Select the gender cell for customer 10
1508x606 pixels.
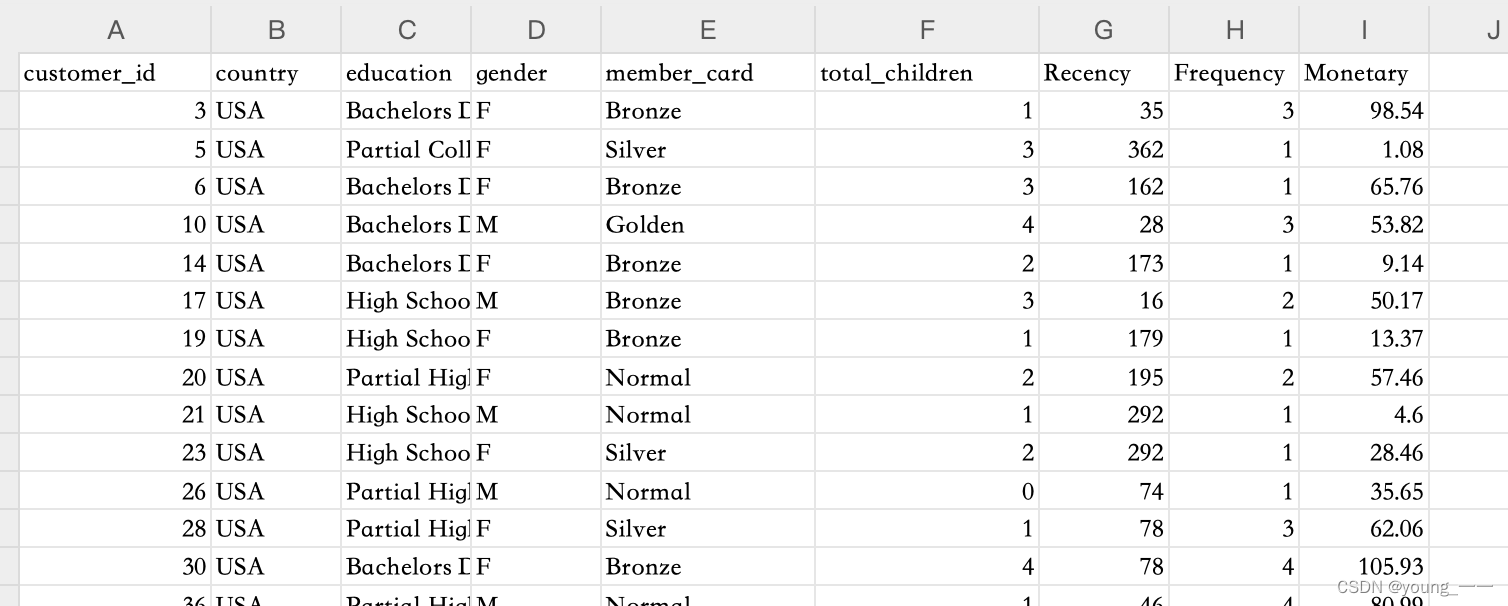(x=536, y=225)
